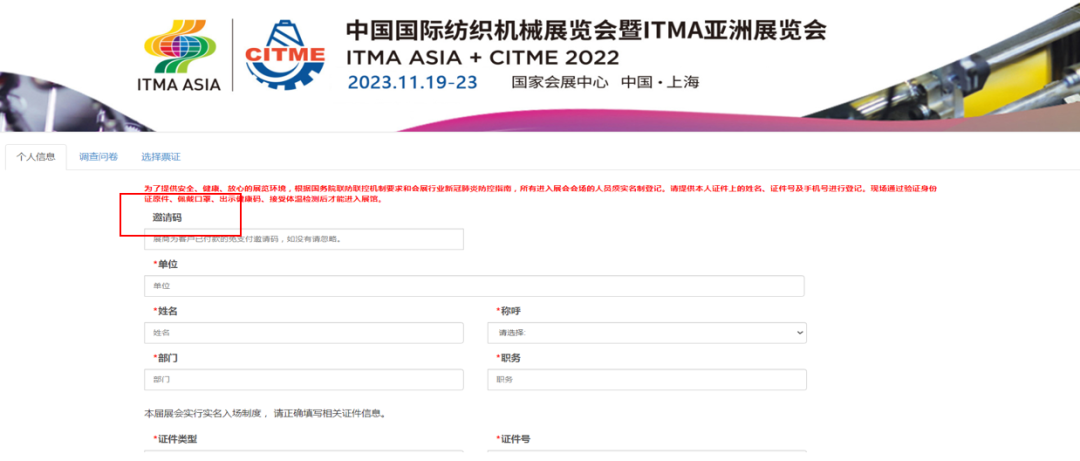The width and height of the screenshot is (1080, 461).
Task: Click the 国家会展中心 venue text
Action: 560,83
